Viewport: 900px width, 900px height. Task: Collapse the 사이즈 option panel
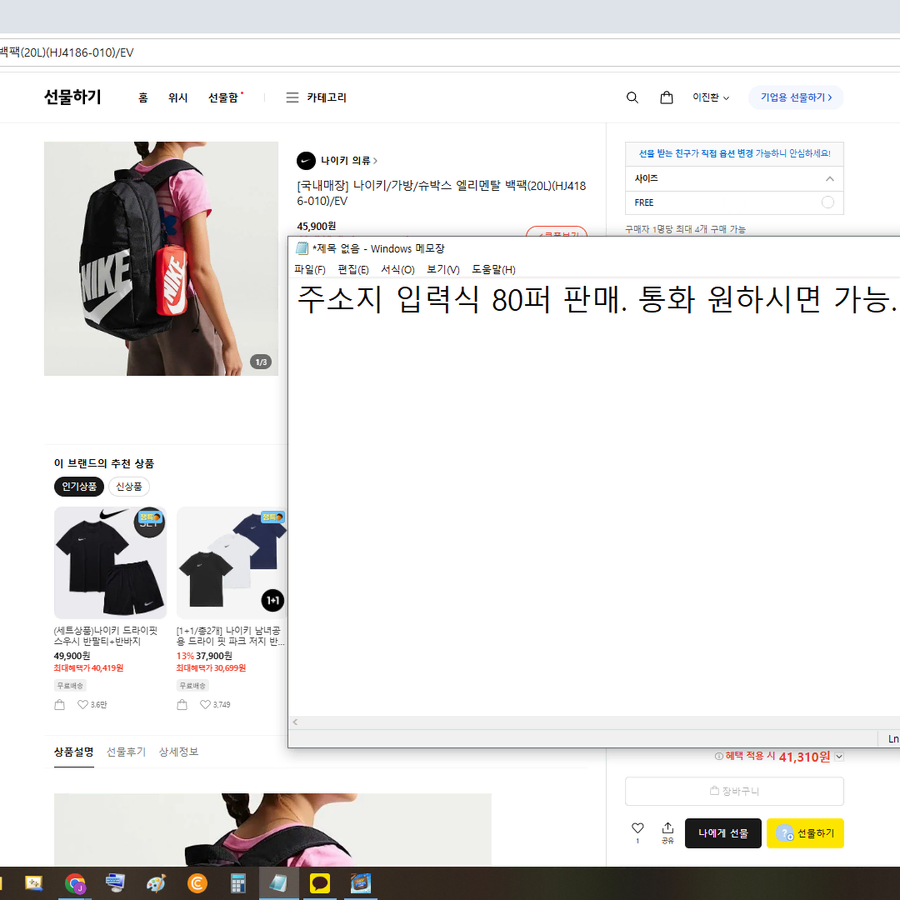point(829,179)
